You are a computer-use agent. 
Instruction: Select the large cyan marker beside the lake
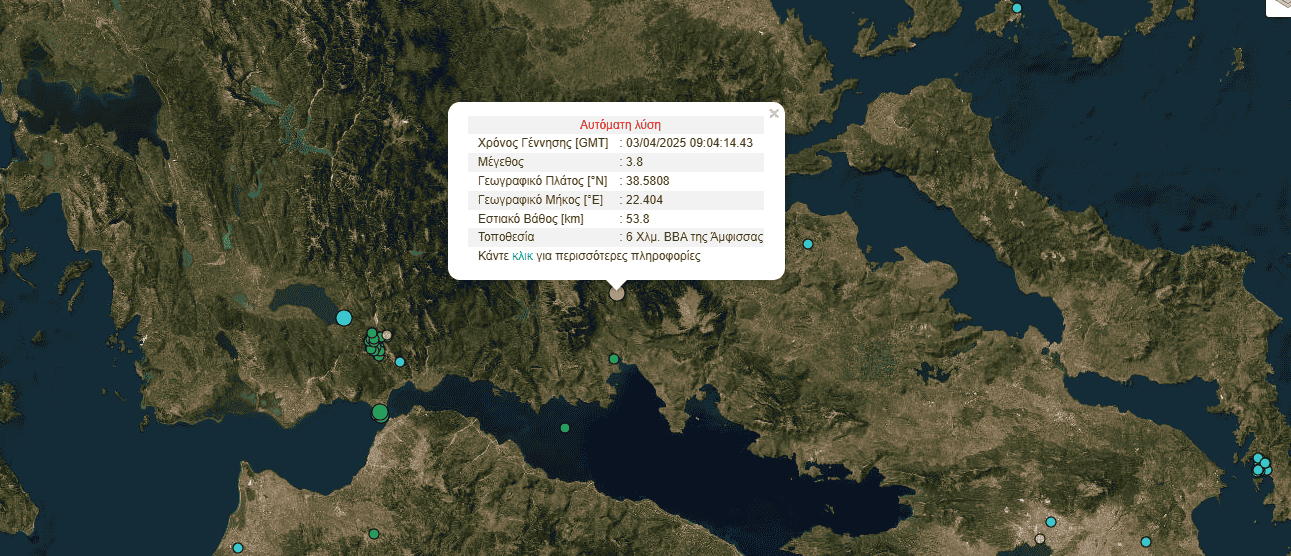(x=344, y=318)
